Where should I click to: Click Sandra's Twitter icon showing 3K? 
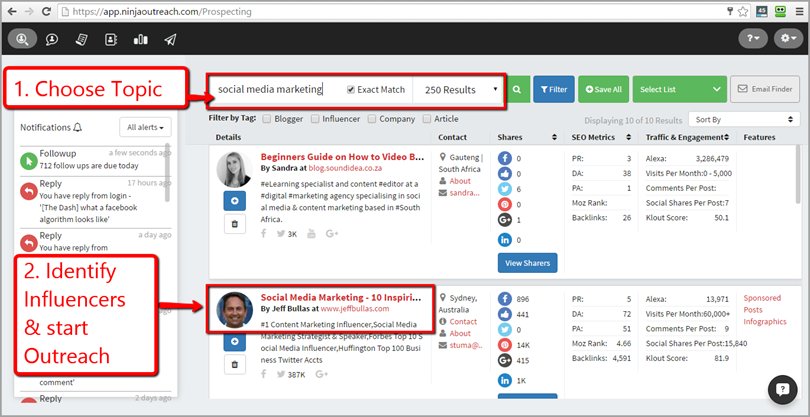[x=281, y=234]
